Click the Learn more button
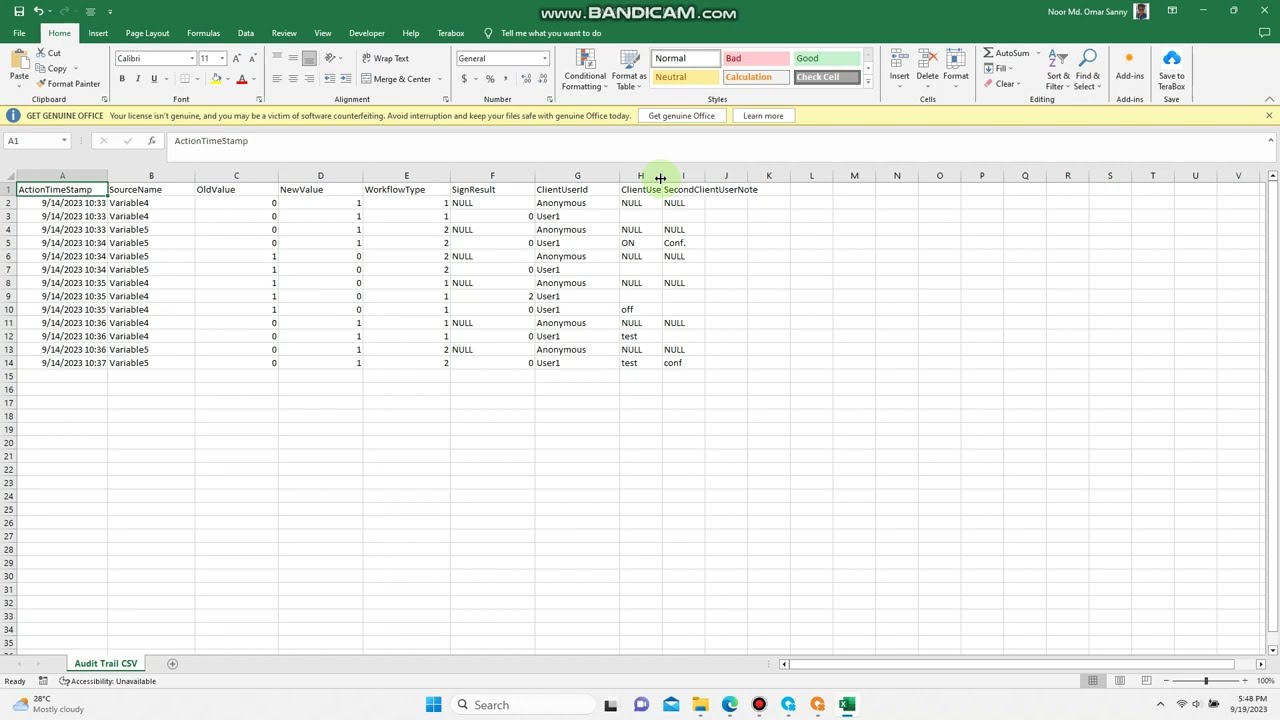Viewport: 1280px width, 720px height. [x=763, y=116]
